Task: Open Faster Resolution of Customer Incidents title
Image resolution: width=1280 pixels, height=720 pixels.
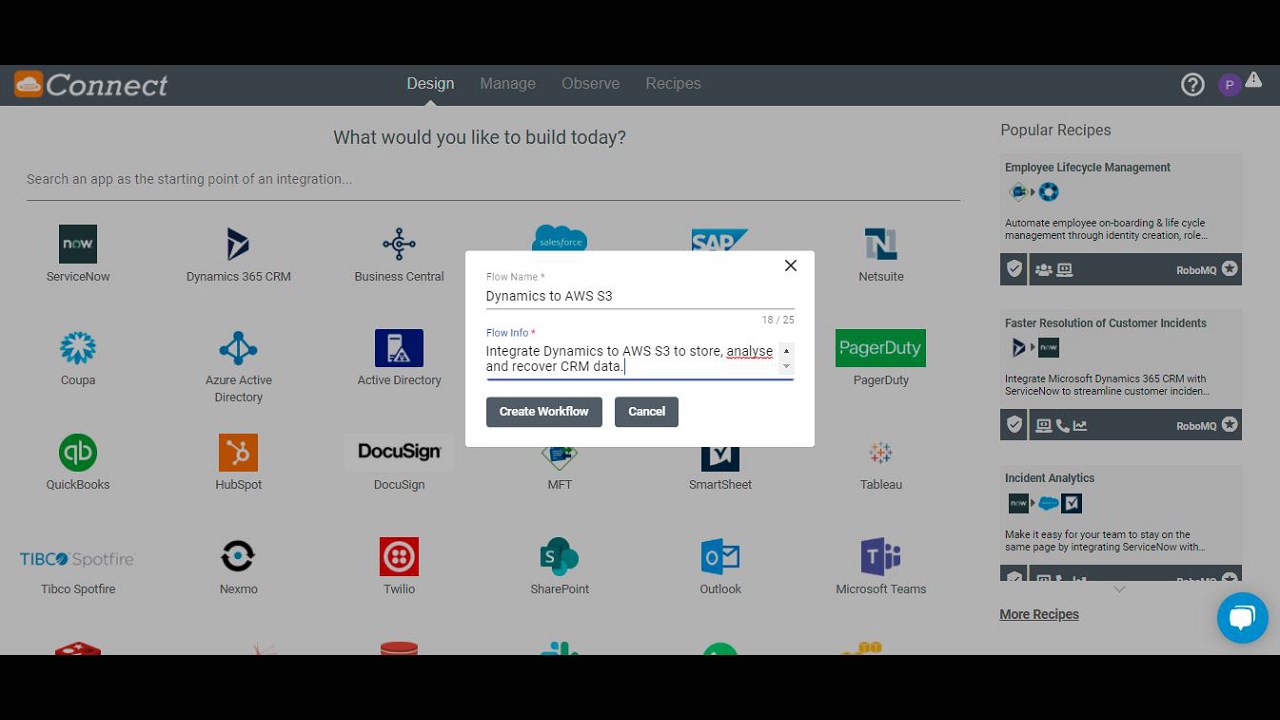Action: pos(1106,324)
